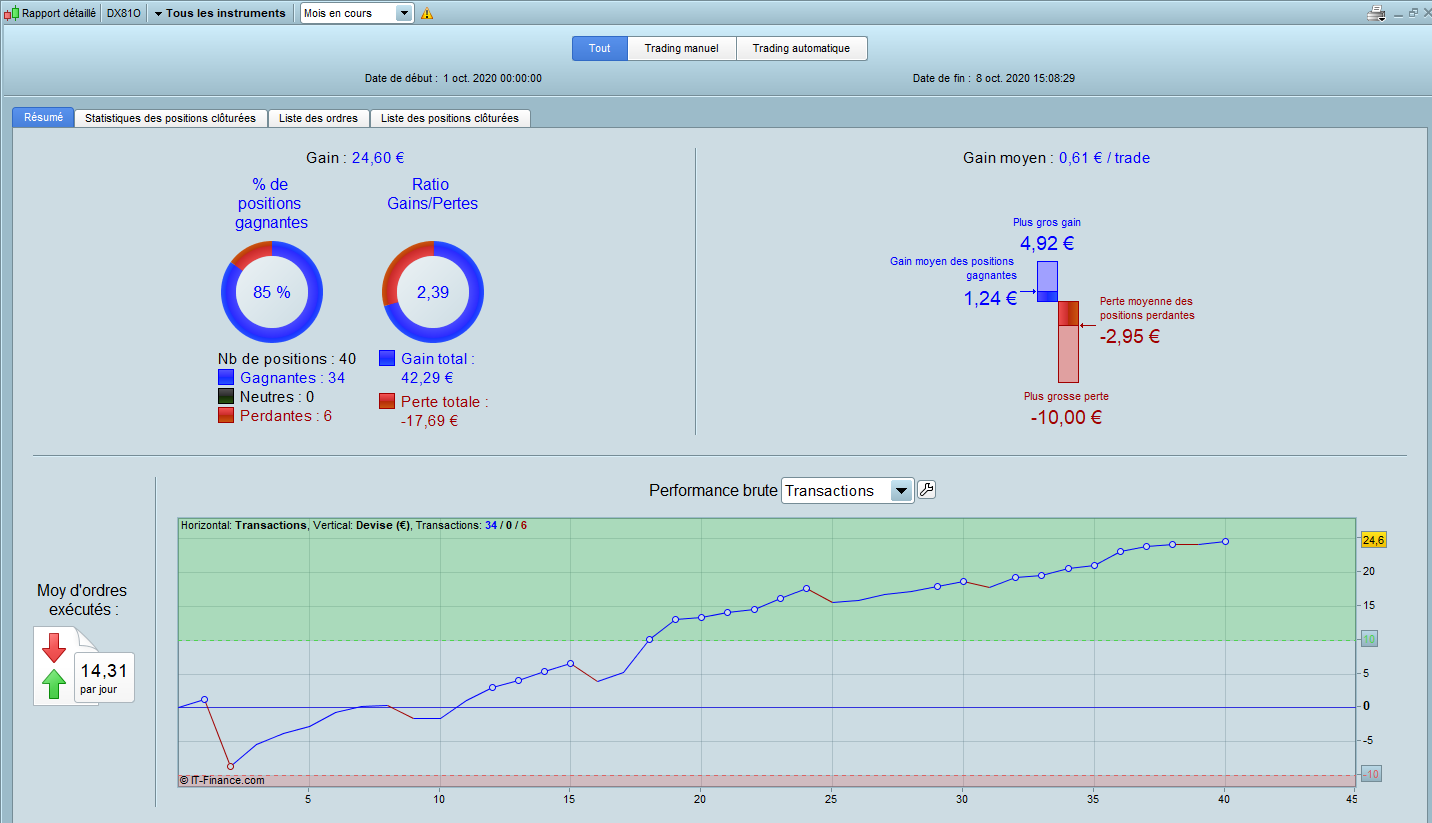Screen dimensions: 1432x823
Task: Click the Moy d'ordres exécutés label
Action: tap(82, 599)
